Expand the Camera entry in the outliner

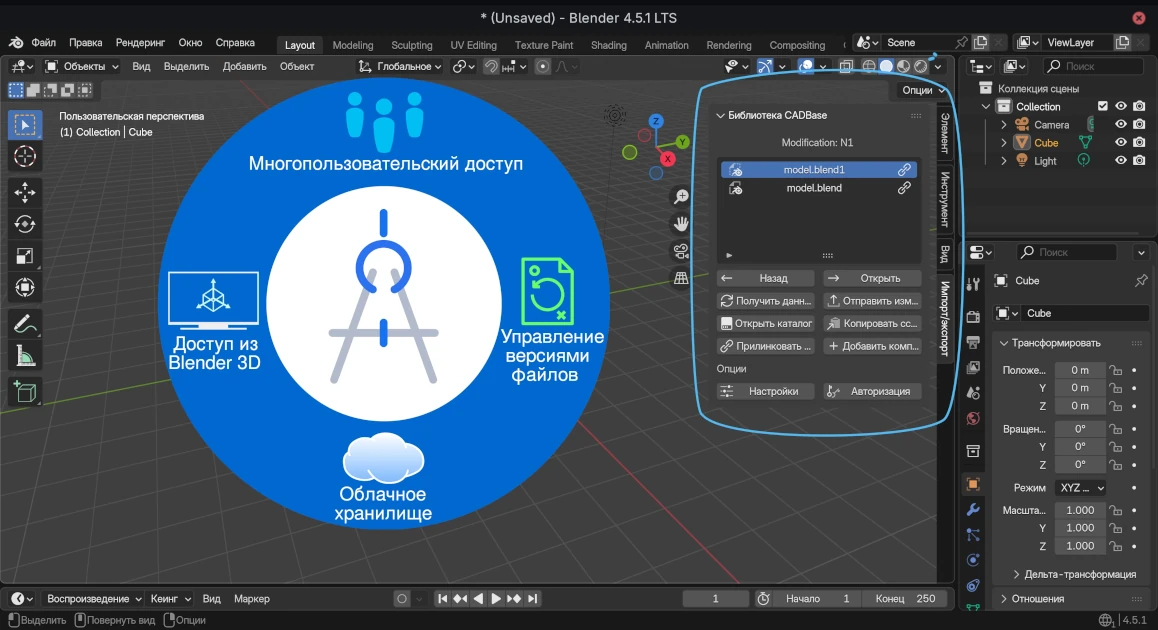[x=1005, y=124]
